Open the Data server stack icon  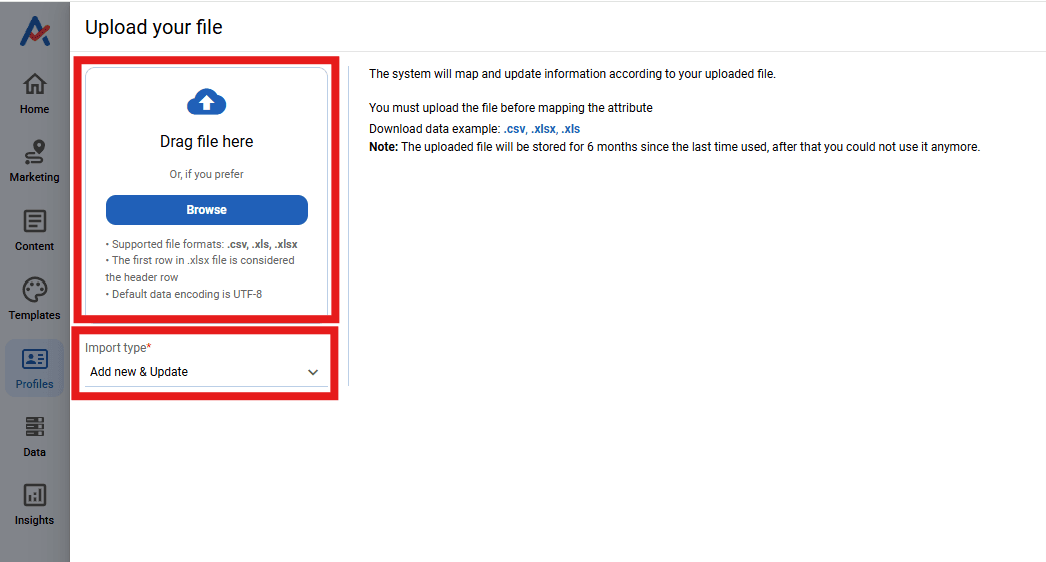click(x=35, y=427)
